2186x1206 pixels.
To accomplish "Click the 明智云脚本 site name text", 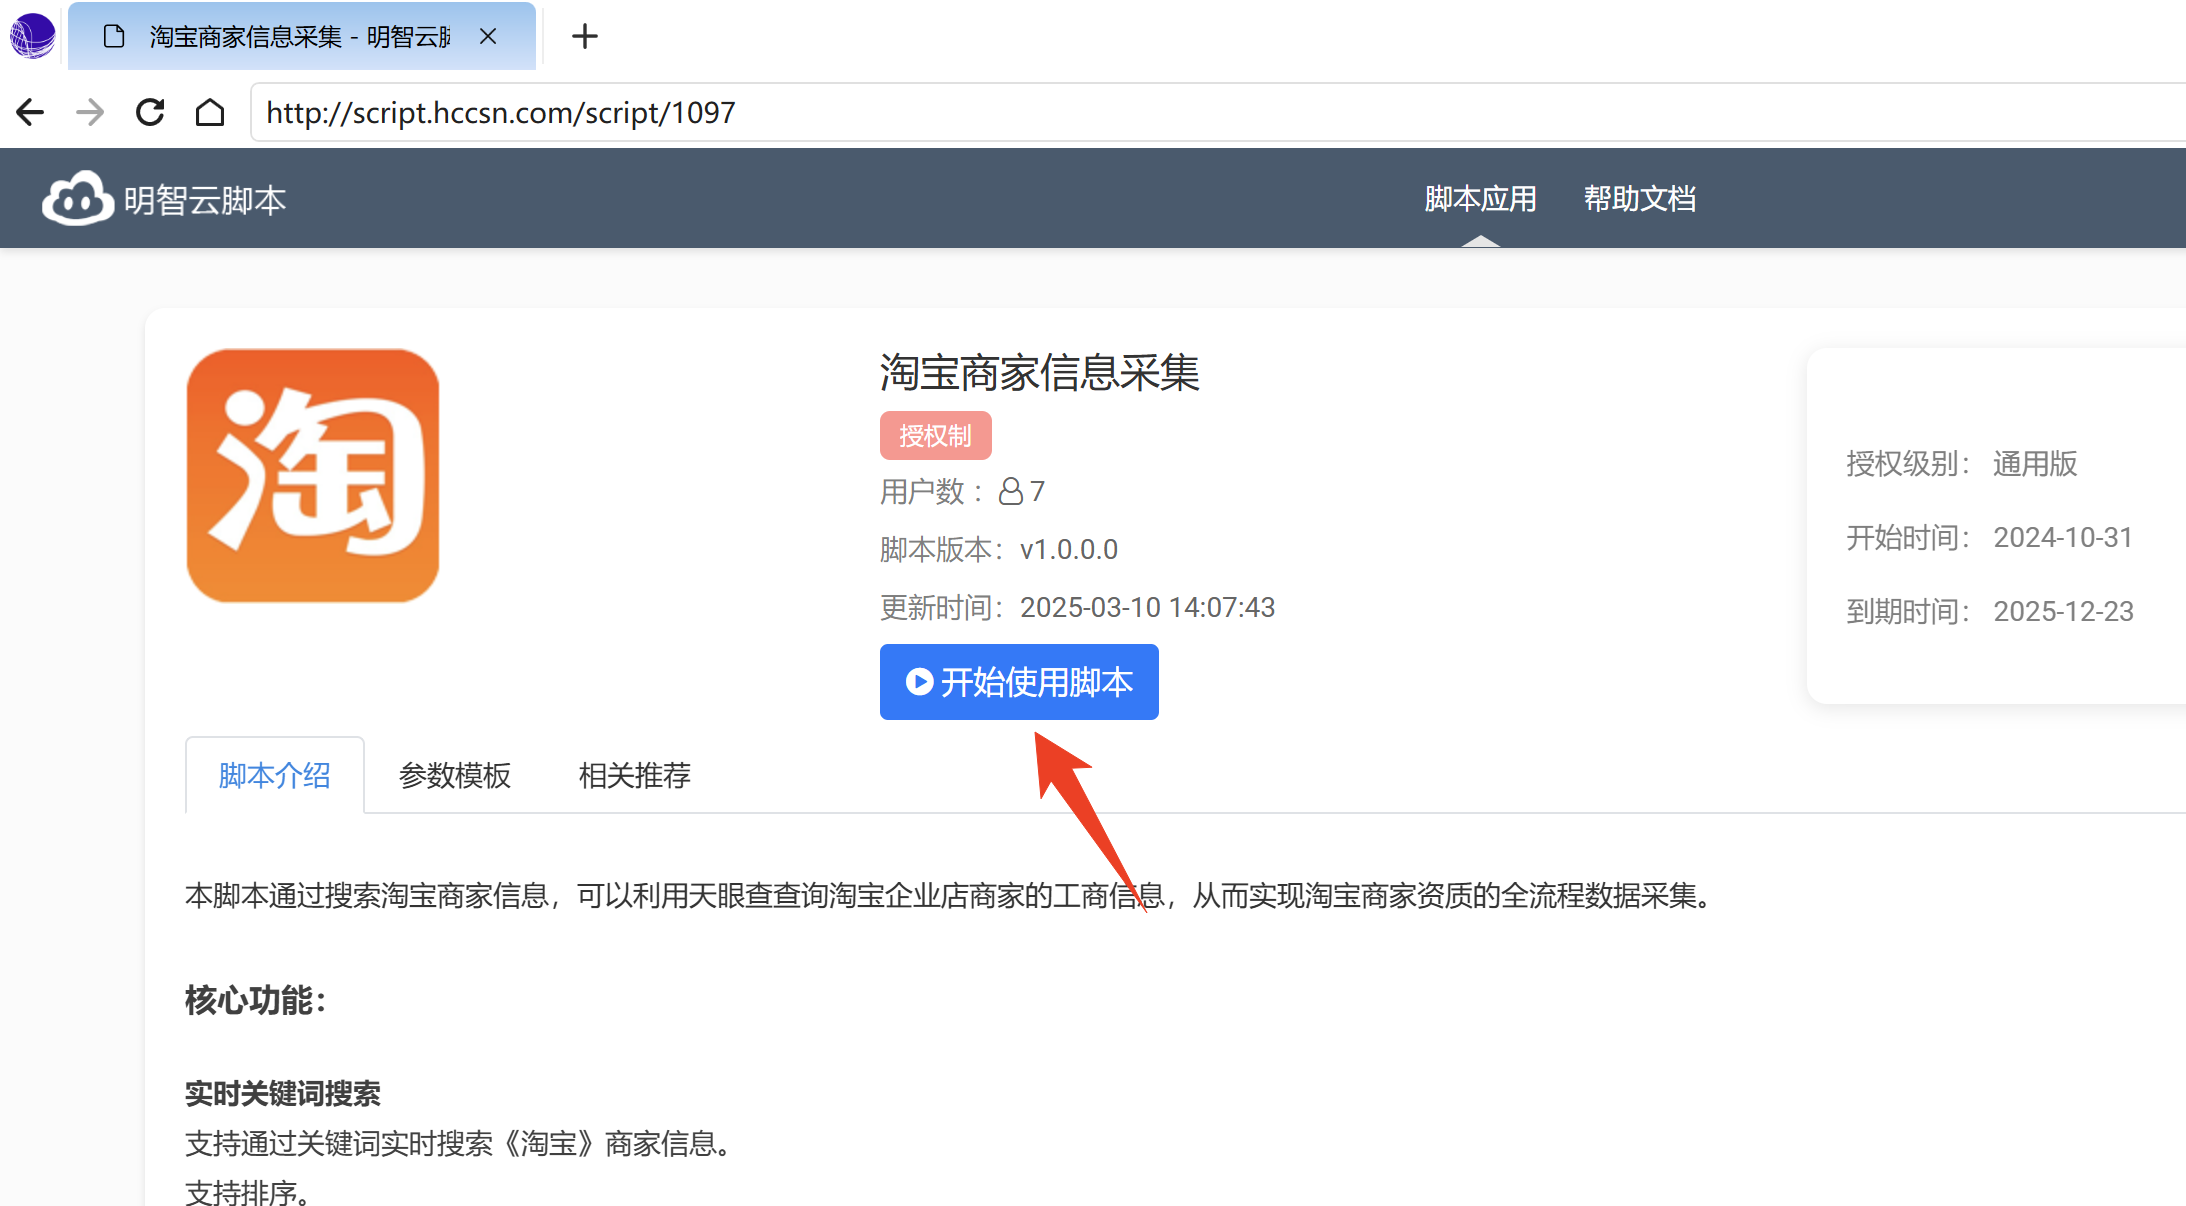I will click(x=205, y=200).
